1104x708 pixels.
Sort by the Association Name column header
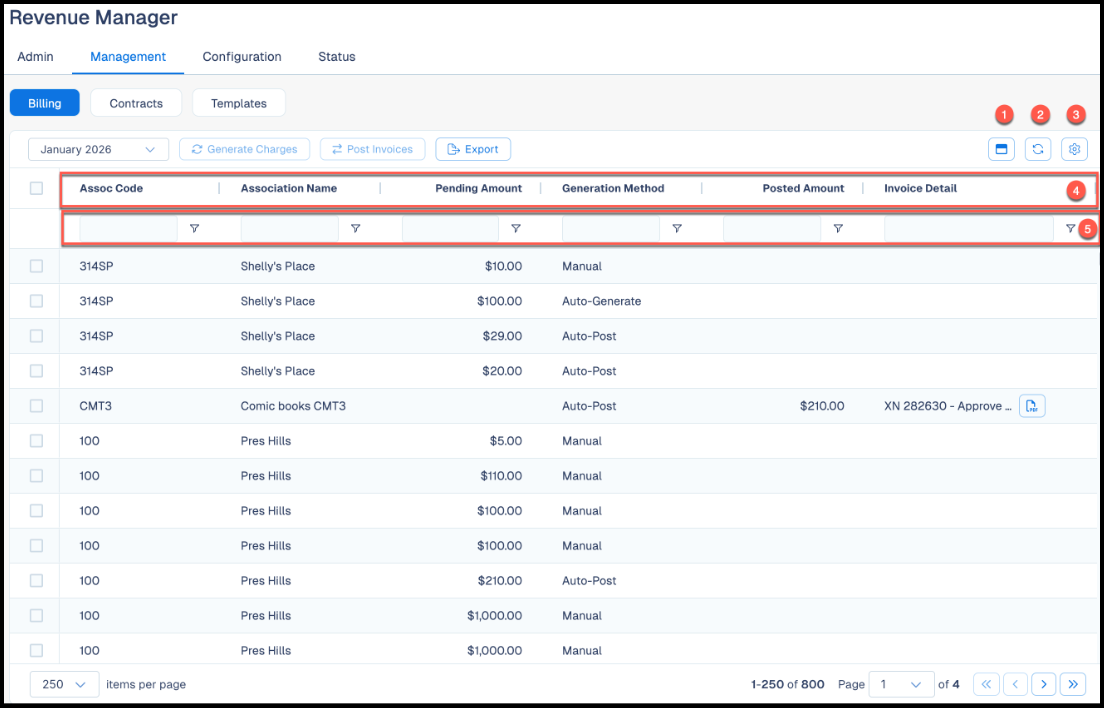(289, 189)
